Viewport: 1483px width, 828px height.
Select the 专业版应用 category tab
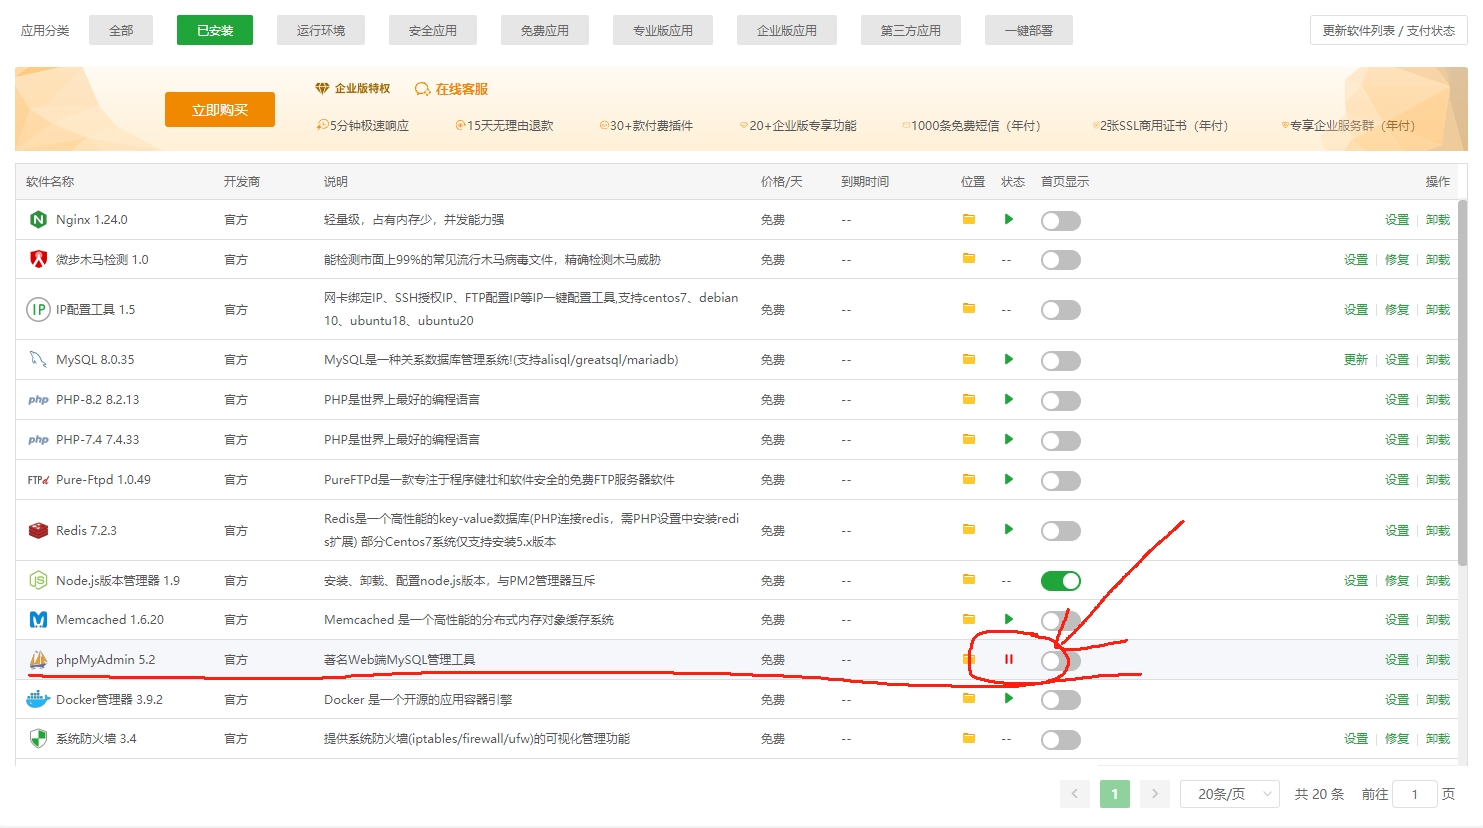click(663, 31)
